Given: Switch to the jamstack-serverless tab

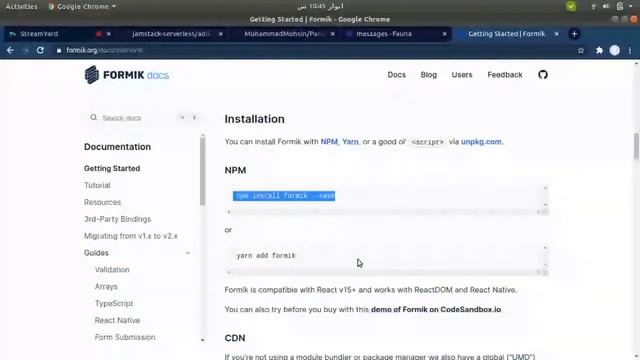Looking at the screenshot, I should point(171,34).
